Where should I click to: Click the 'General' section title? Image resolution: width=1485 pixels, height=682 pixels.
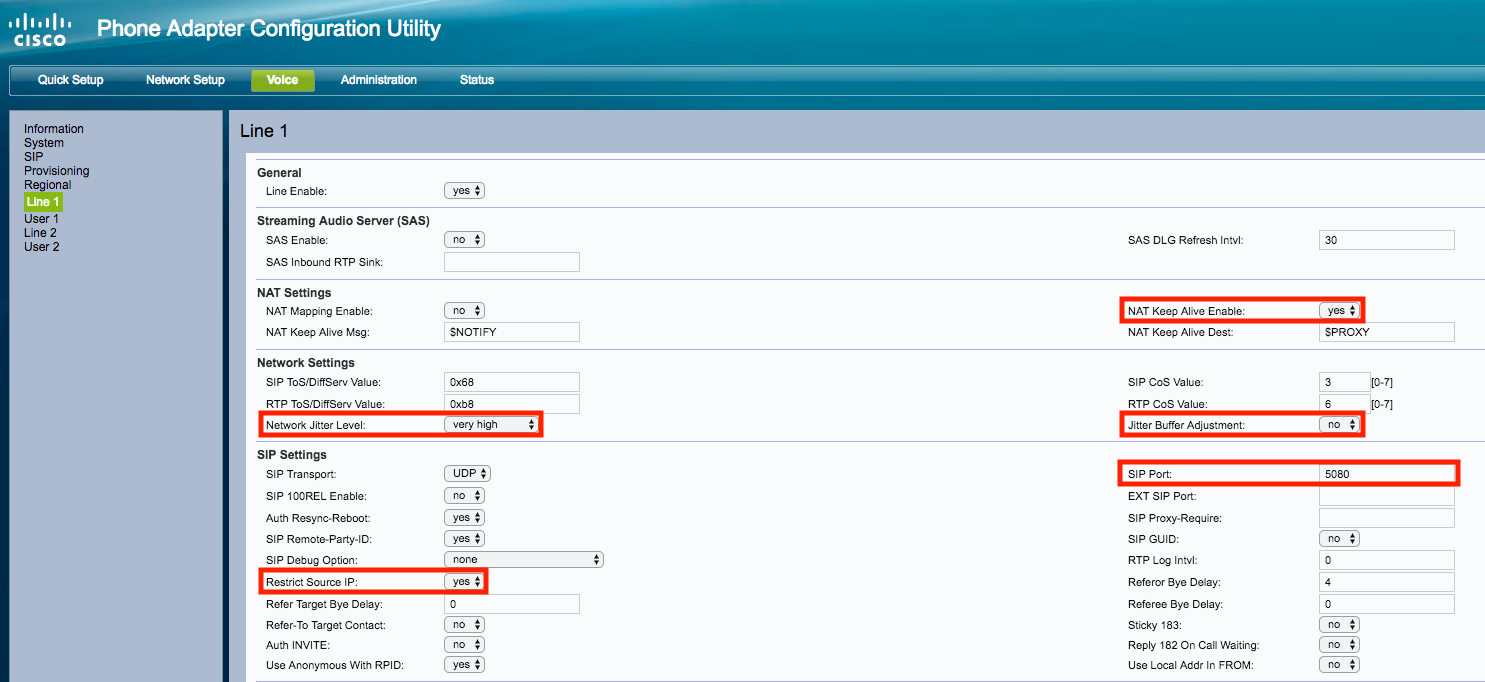pyautogui.click(x=279, y=173)
